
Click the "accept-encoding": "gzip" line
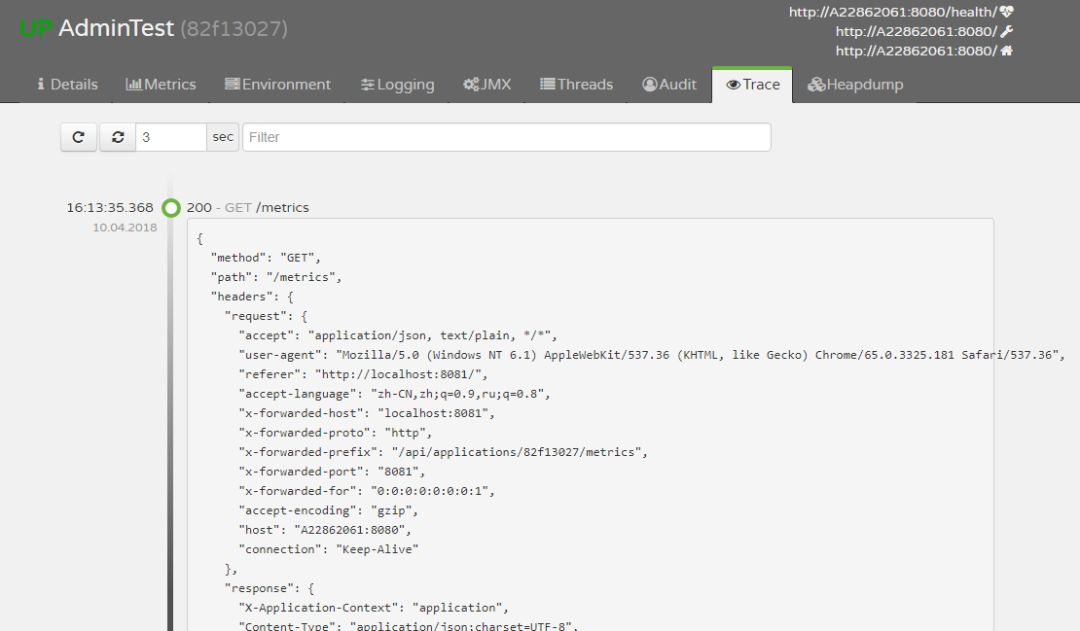(328, 510)
